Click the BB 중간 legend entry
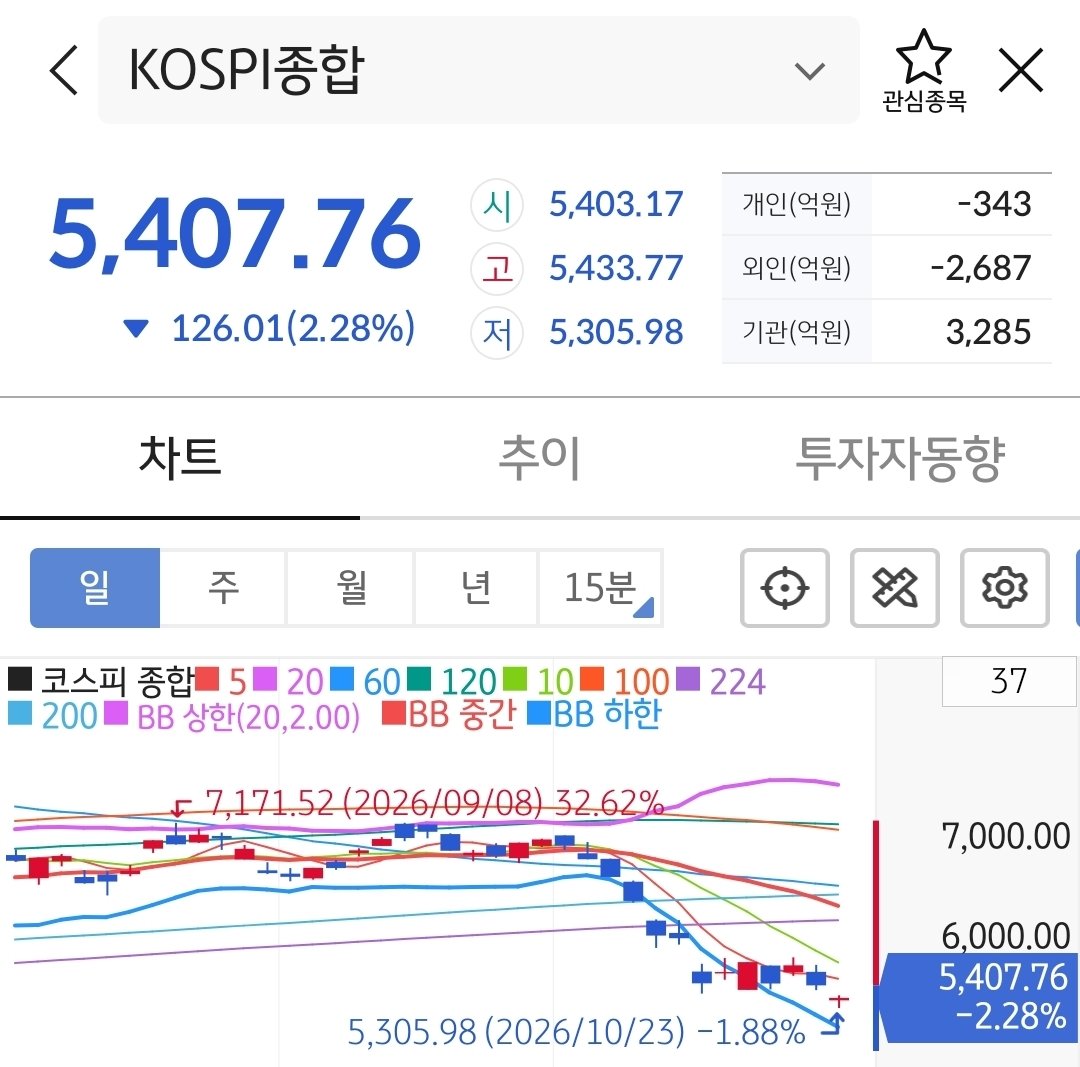1080x1067 pixels. (449, 714)
